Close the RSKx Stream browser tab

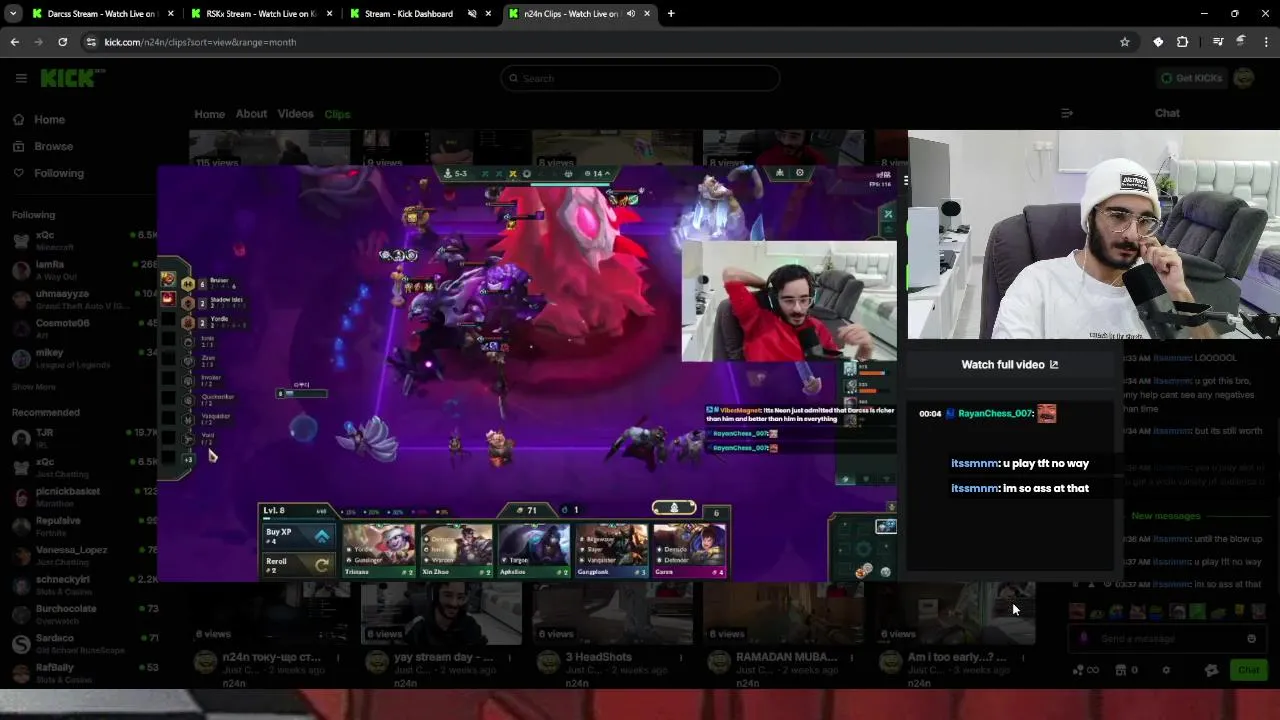point(329,14)
